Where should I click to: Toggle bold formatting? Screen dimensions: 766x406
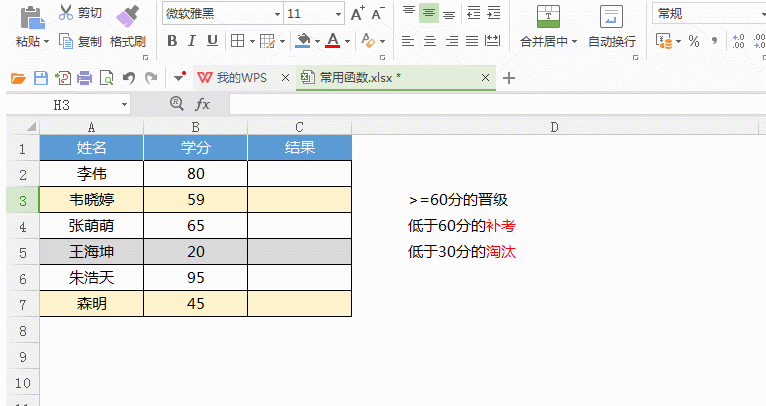coord(172,41)
